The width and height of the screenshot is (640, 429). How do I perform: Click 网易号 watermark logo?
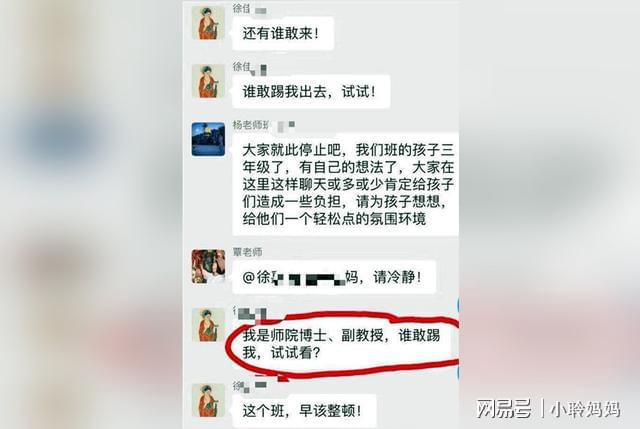click(x=504, y=409)
